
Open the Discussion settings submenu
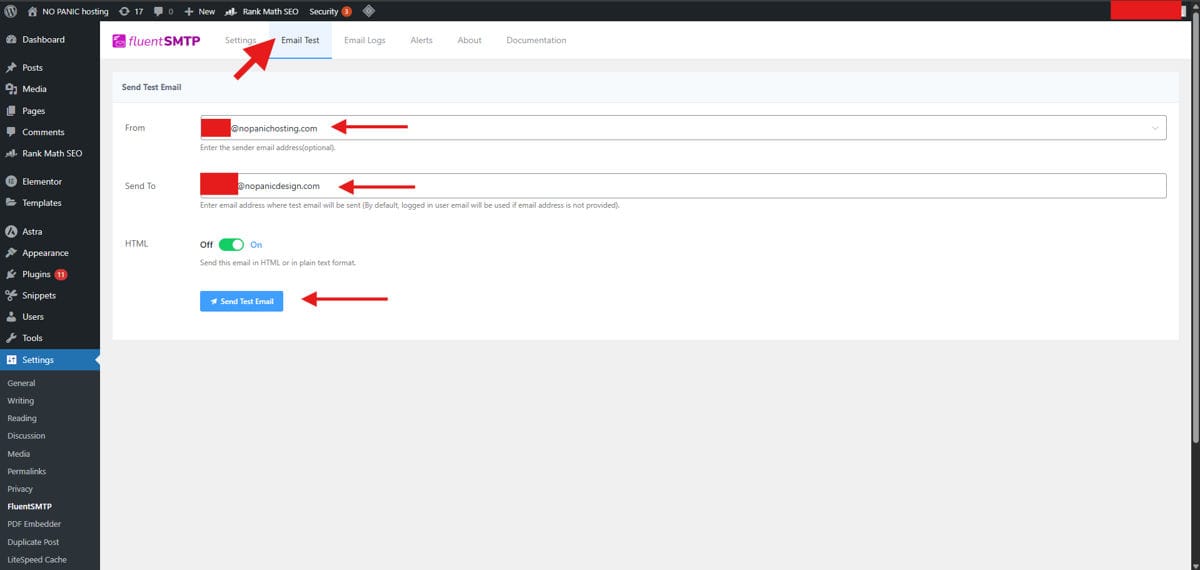tap(26, 436)
